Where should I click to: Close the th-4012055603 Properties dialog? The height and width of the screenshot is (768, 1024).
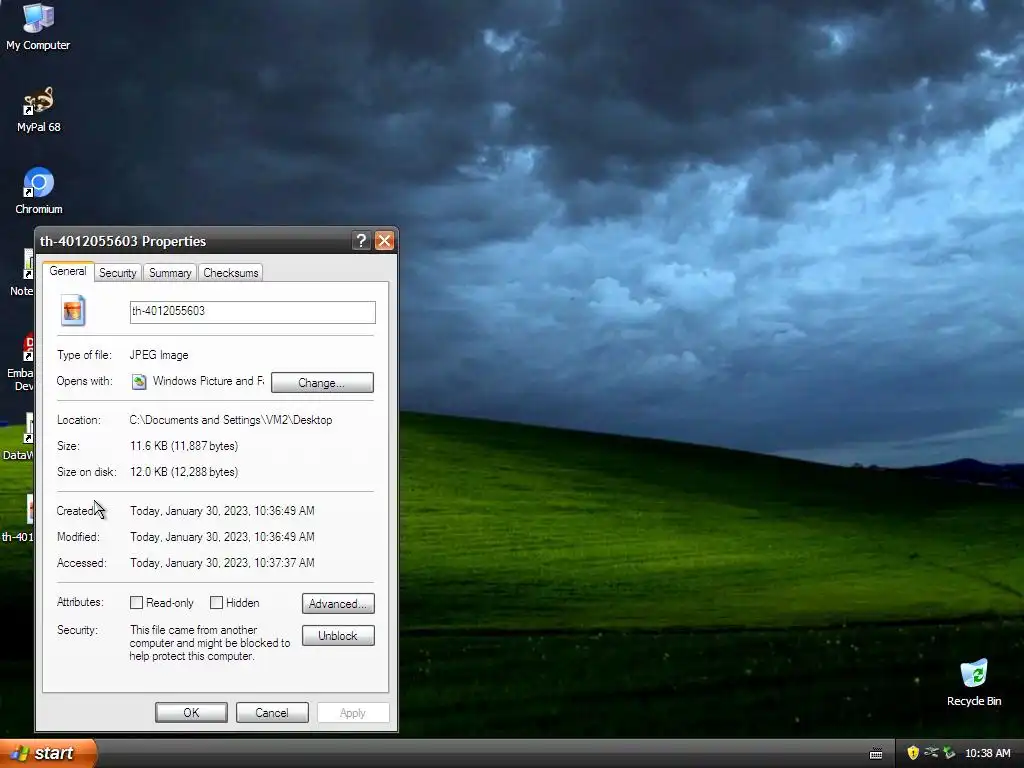coord(385,241)
